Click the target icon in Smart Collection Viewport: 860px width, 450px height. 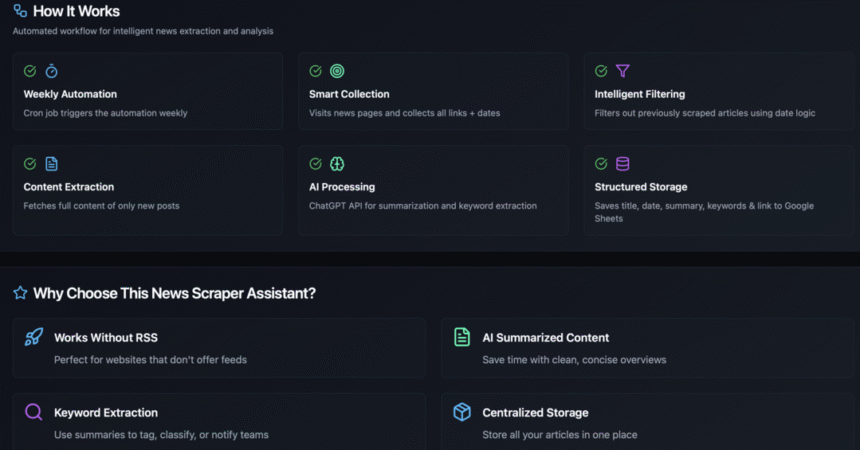click(x=337, y=71)
